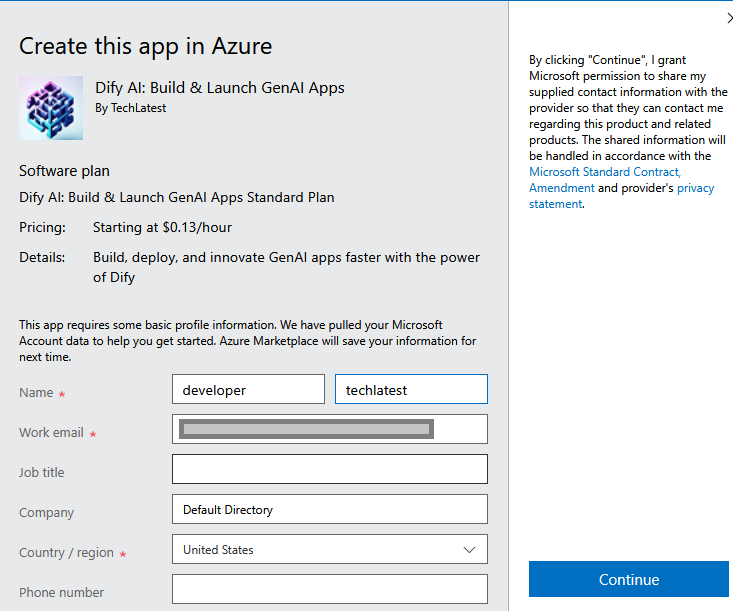
Task: Click the 'Build, deploy, and innovate GenAI apps' details text
Action: (x=286, y=267)
